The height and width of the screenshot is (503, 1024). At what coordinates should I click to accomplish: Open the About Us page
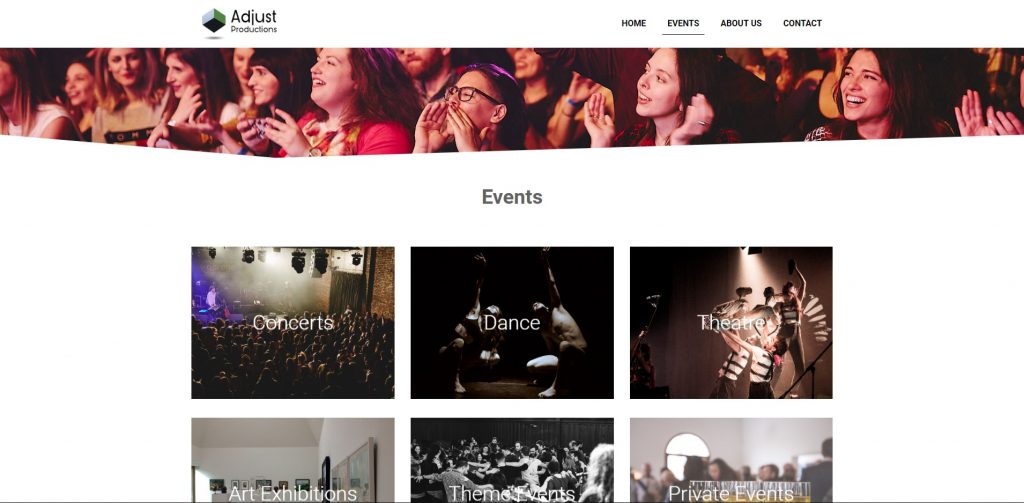741,23
